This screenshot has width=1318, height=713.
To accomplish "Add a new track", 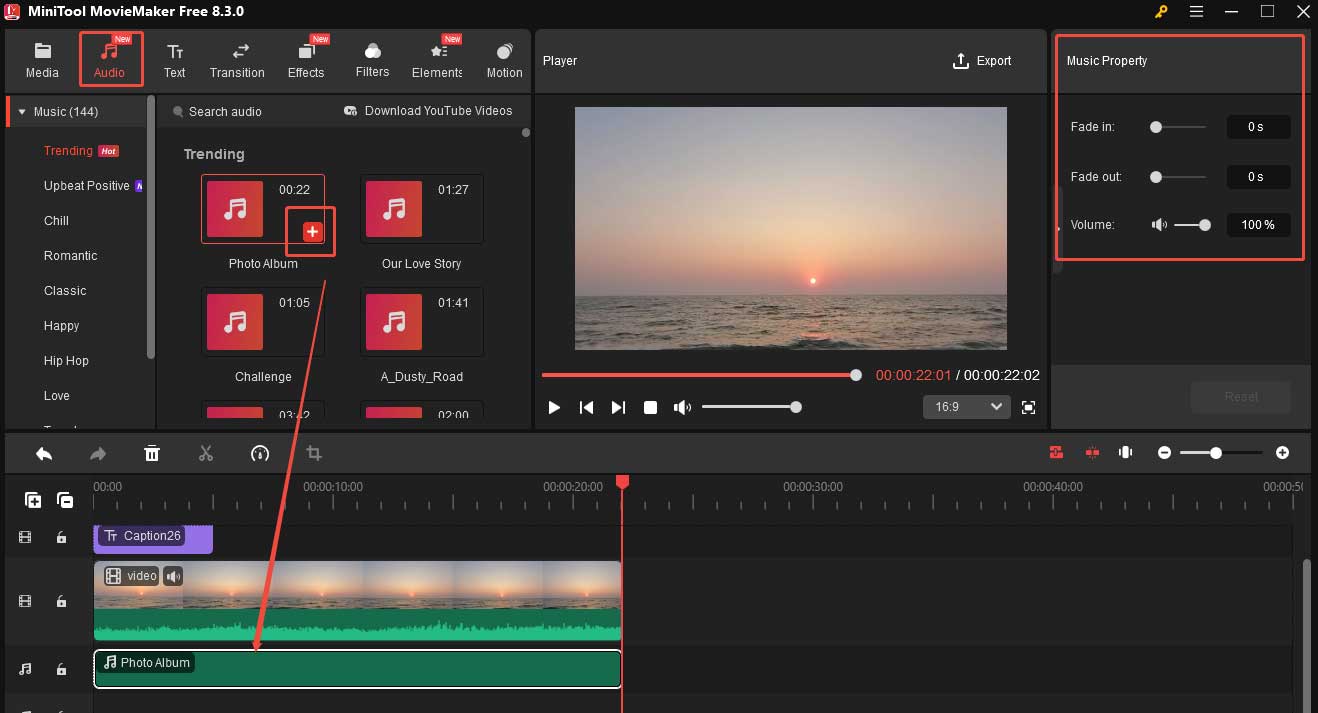I will tap(33, 500).
